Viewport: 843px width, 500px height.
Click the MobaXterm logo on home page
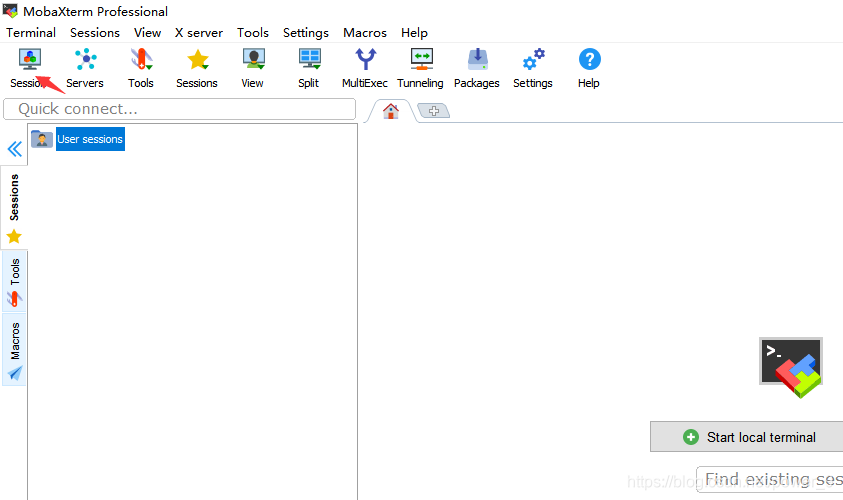click(x=791, y=368)
